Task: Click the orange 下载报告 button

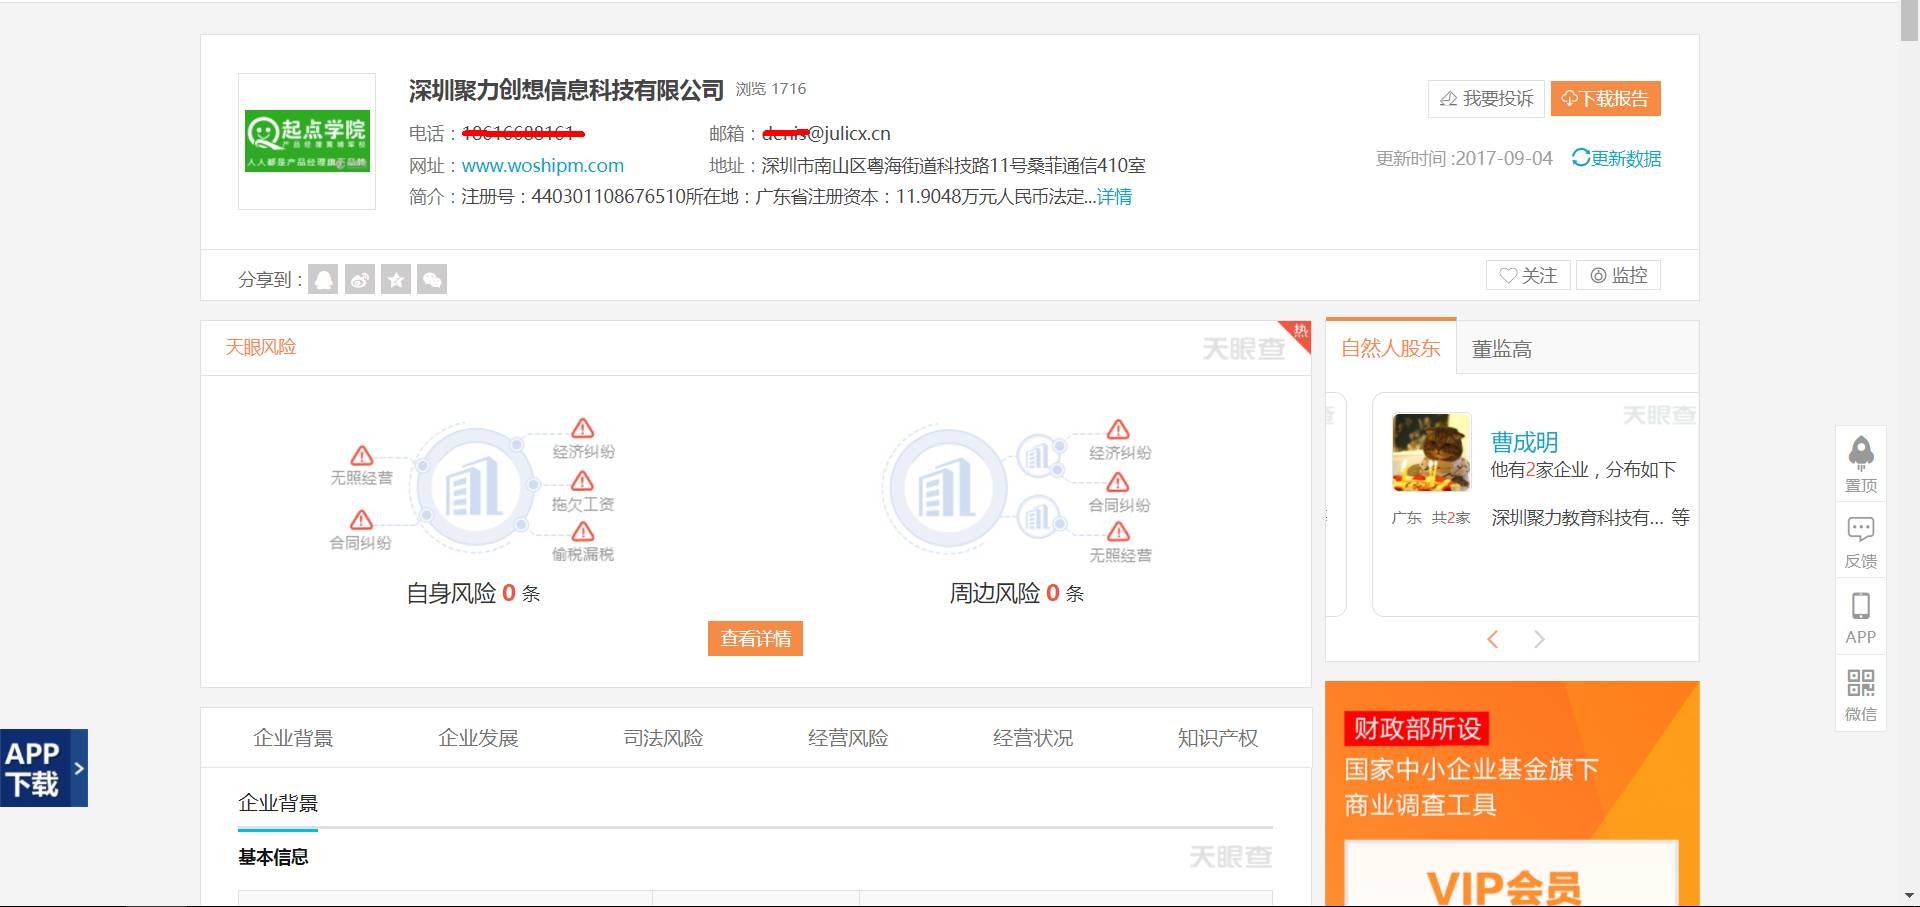Action: [x=1606, y=98]
